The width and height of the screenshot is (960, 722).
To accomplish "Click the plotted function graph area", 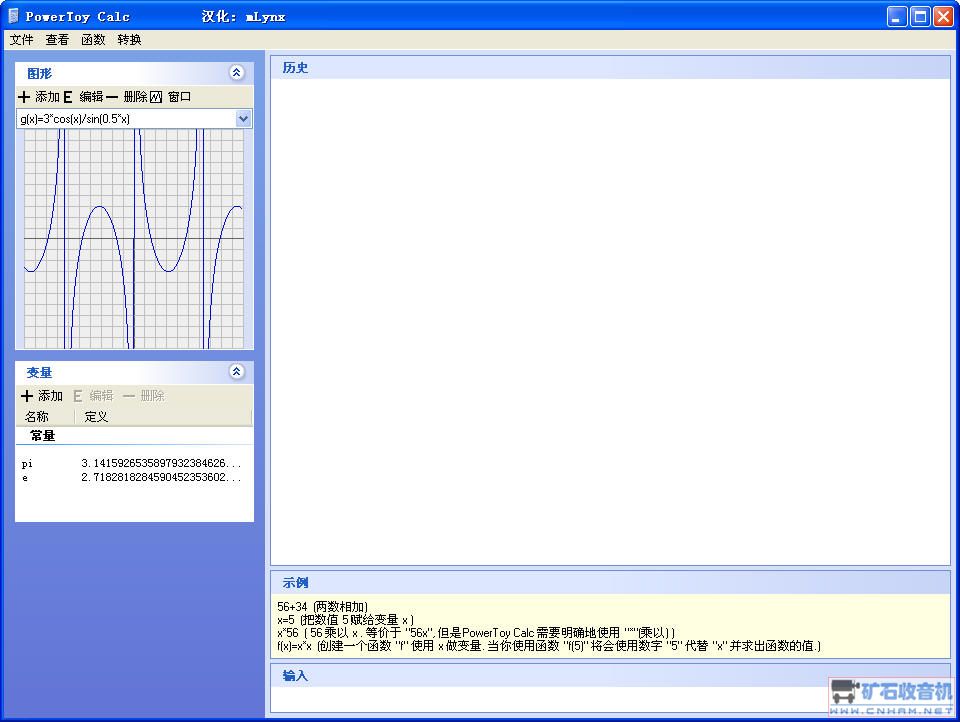I will coord(134,239).
